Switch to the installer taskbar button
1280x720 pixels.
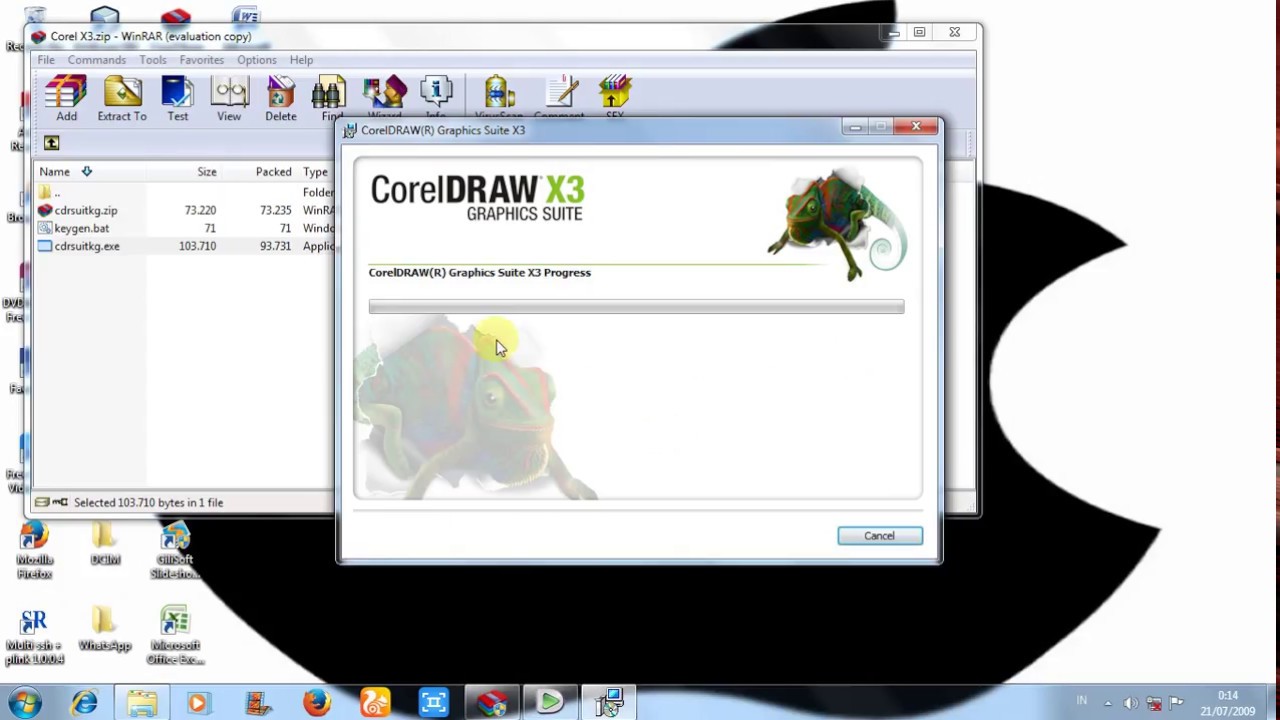pyautogui.click(x=609, y=703)
